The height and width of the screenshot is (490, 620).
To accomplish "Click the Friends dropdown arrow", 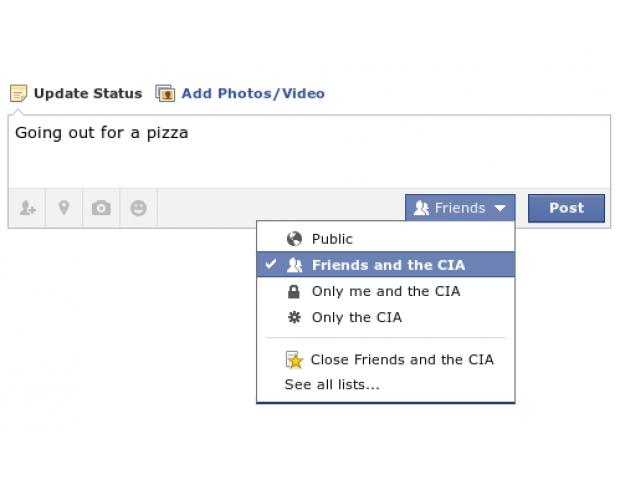I will point(500,208).
